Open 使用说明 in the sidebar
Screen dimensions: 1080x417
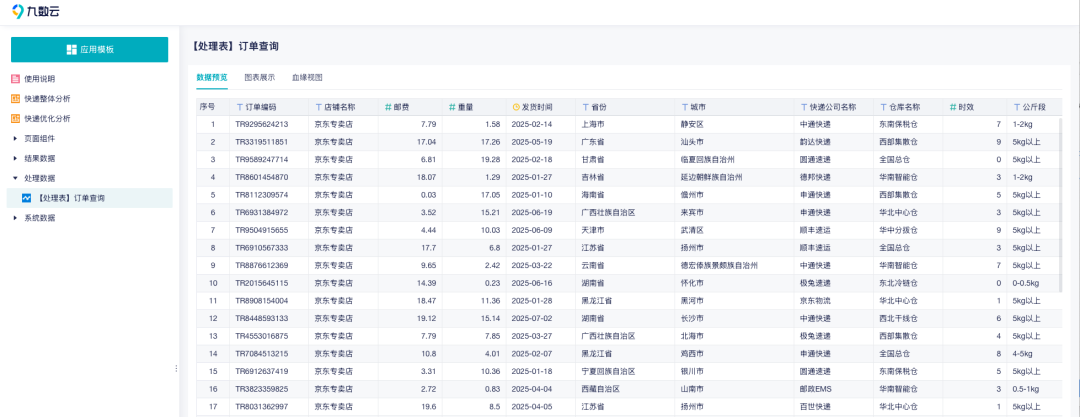coord(39,79)
